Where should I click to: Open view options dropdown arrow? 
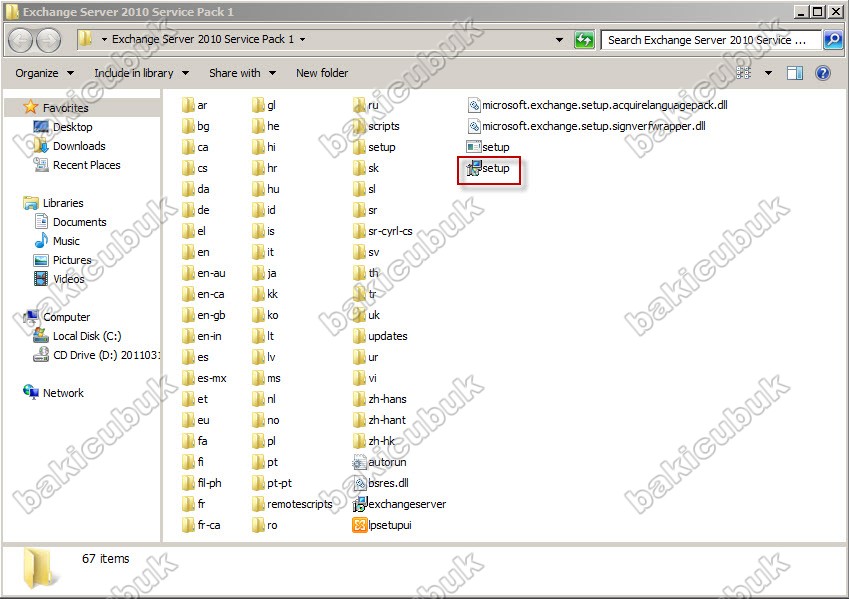768,73
